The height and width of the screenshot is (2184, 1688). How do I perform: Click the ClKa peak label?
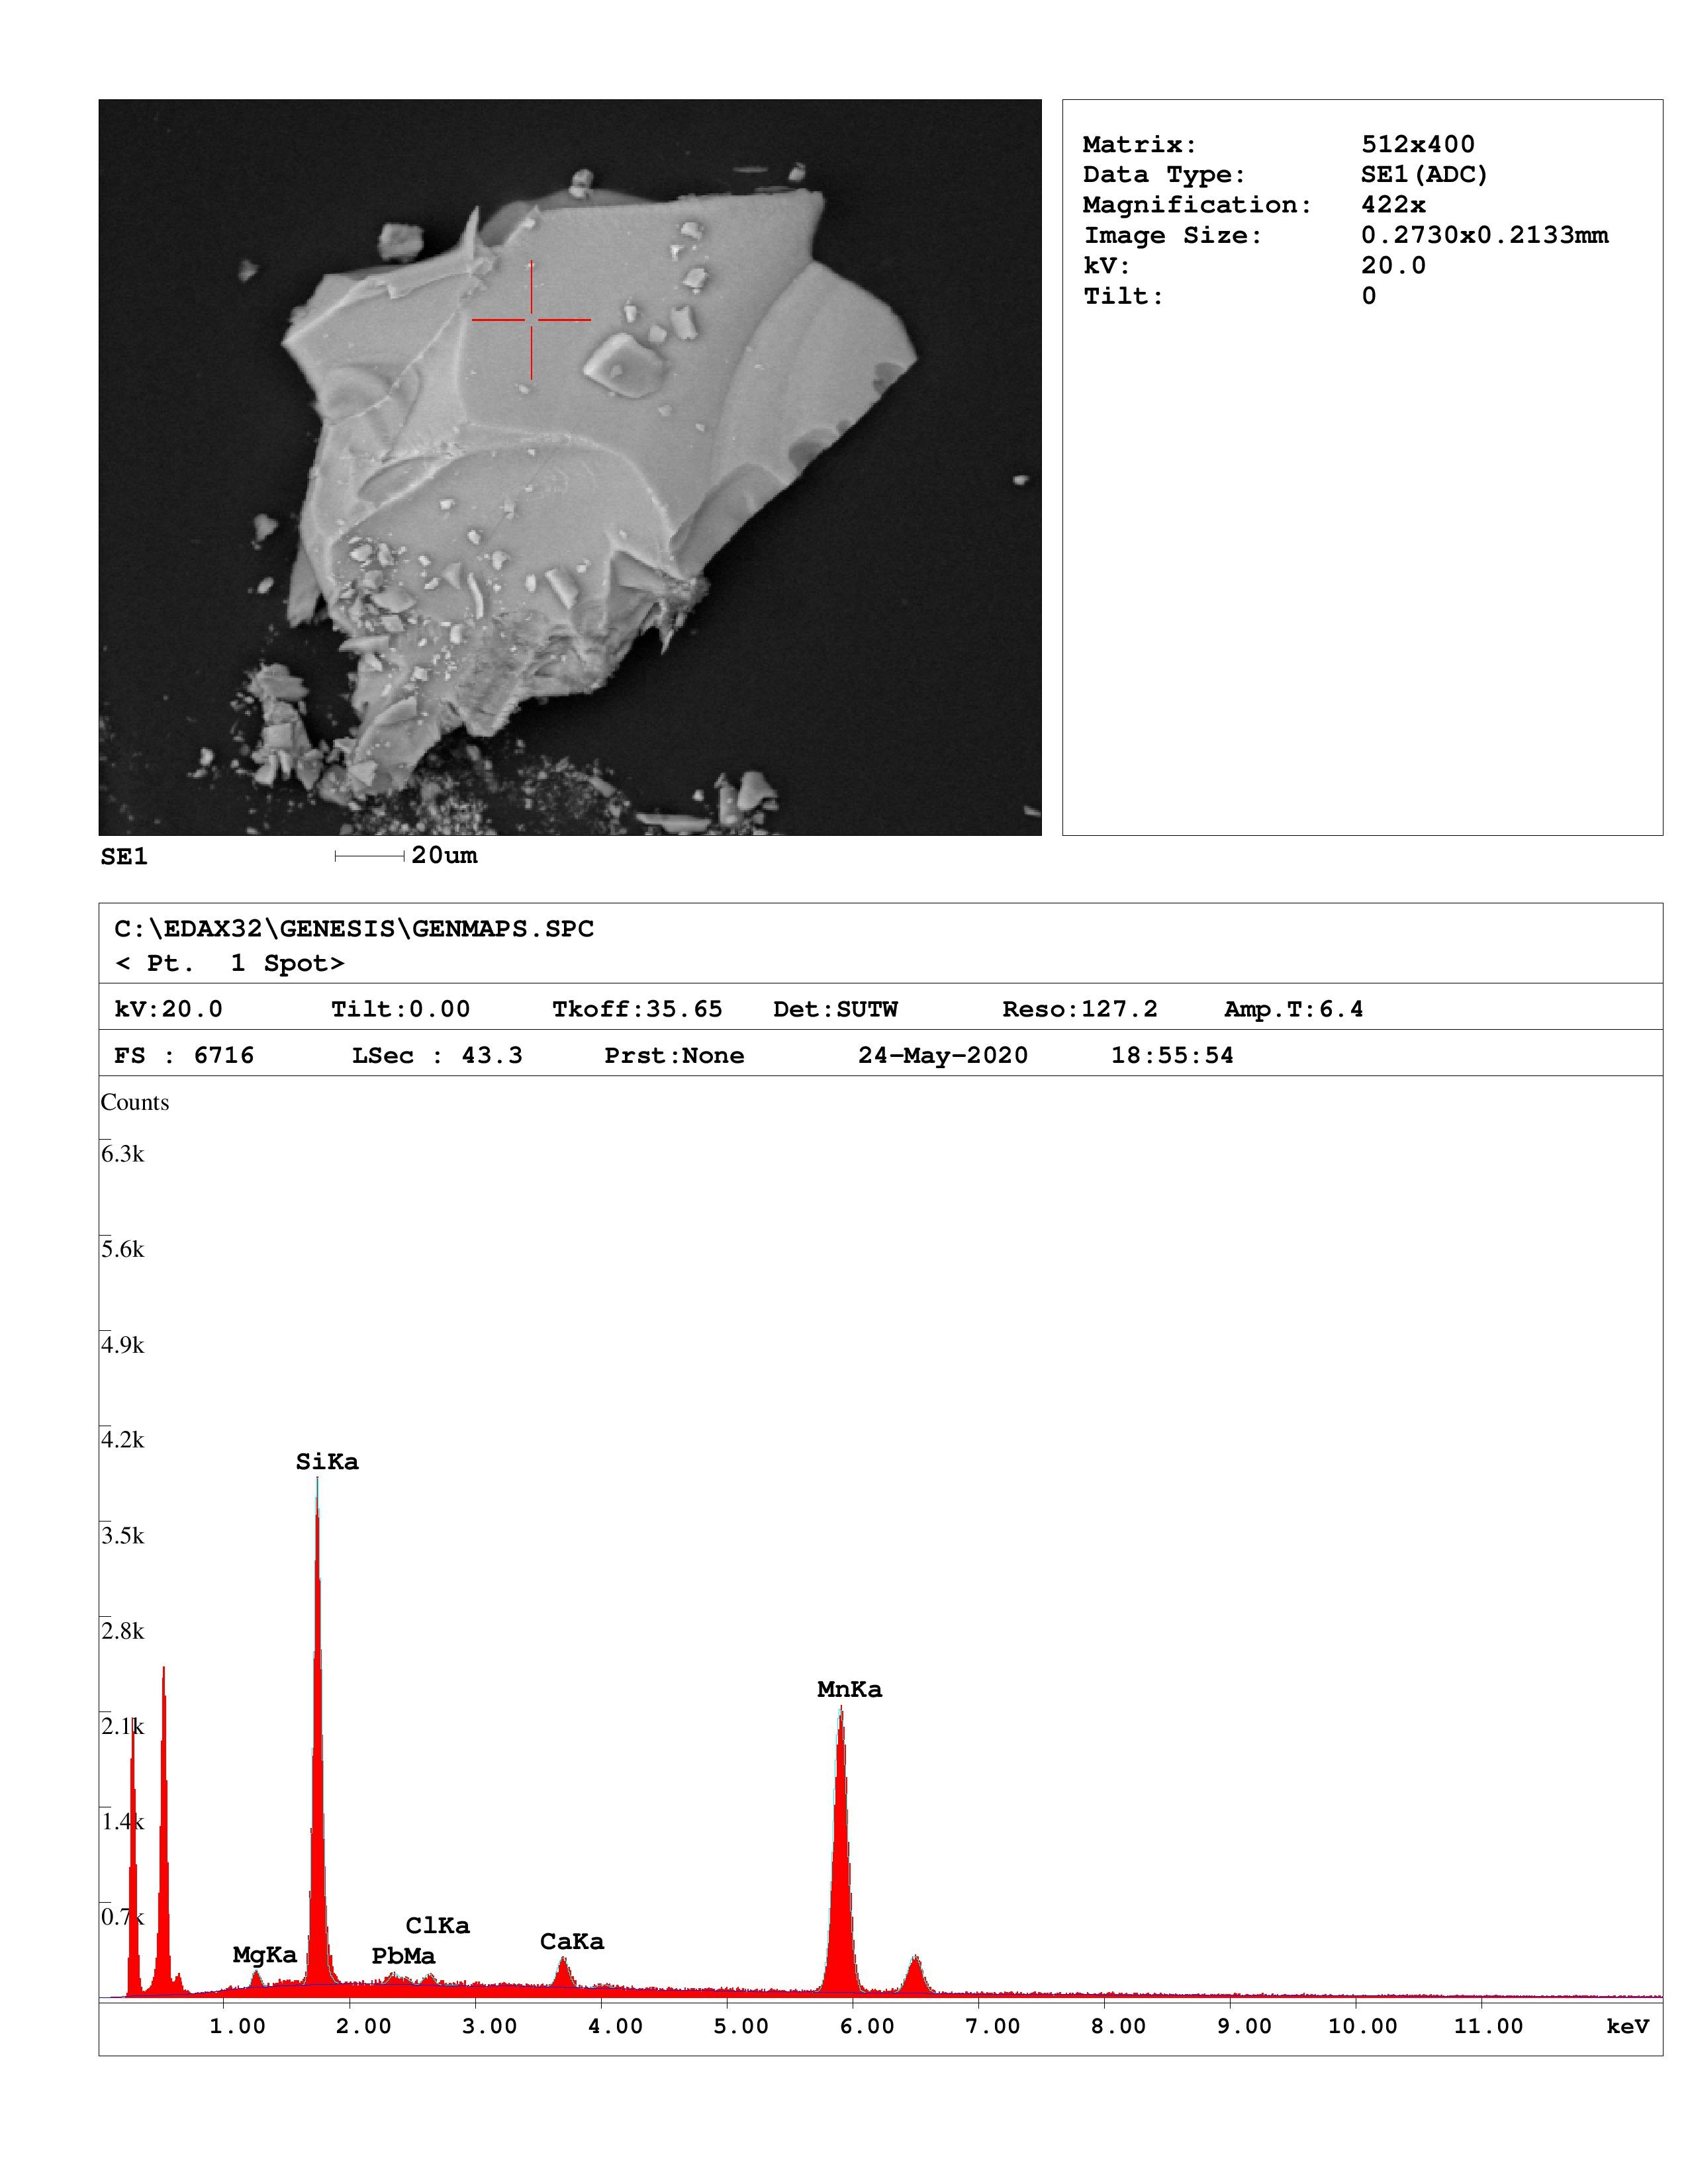437,1925
